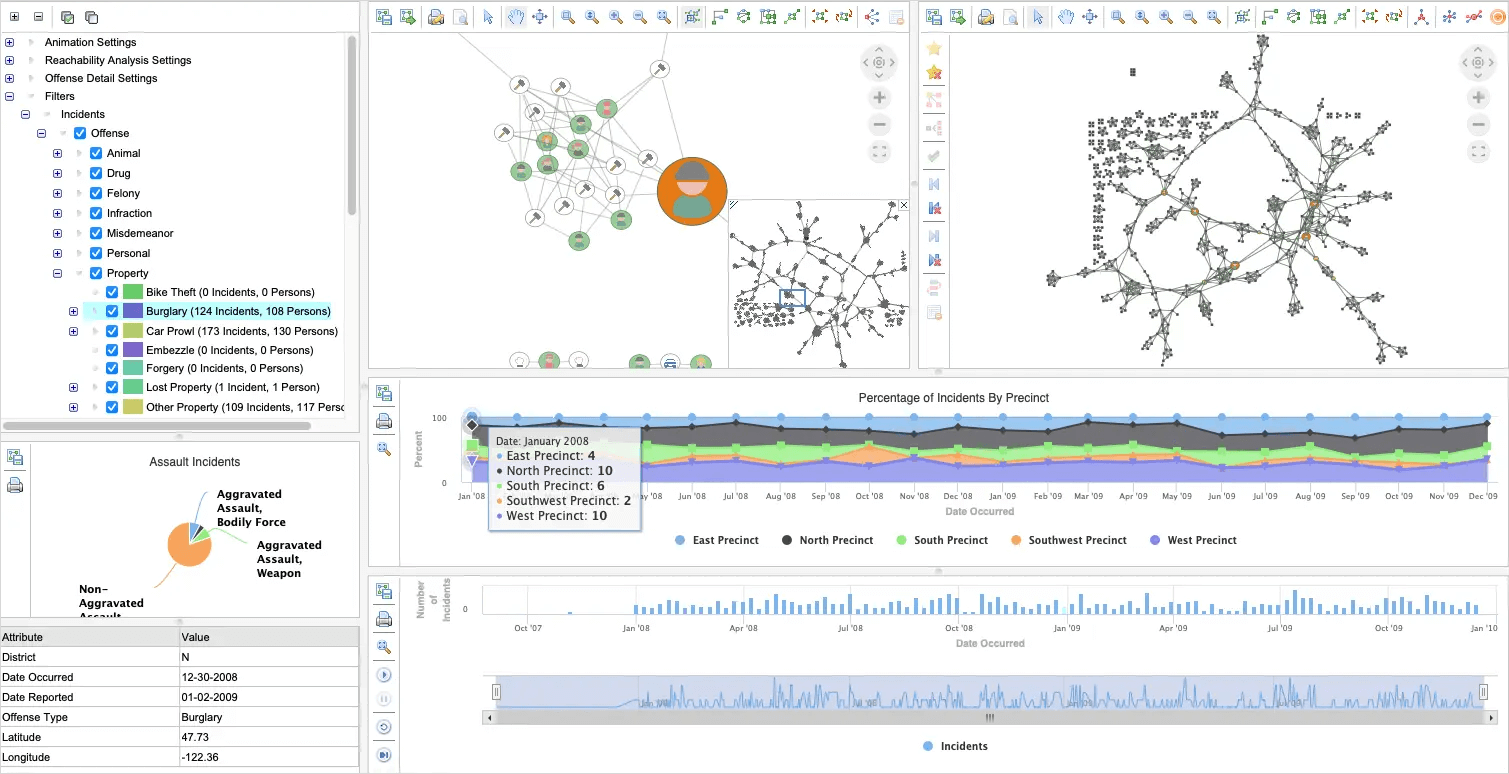Click the overview window toggle icon in left graph toolbar

[692, 17]
